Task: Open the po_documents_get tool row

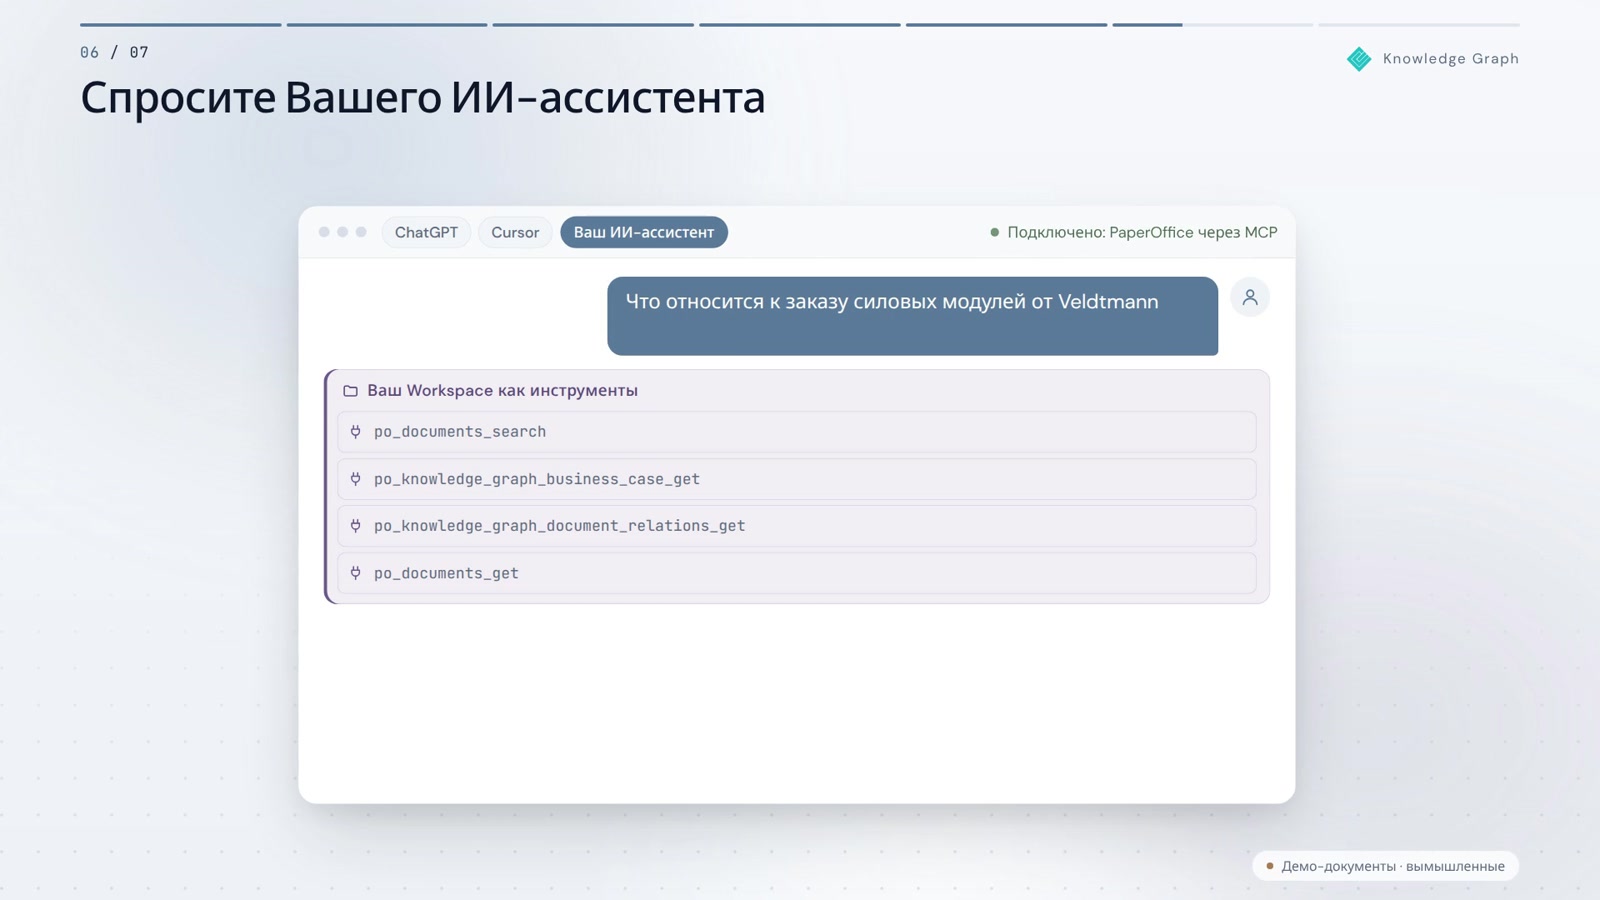Action: pos(797,573)
